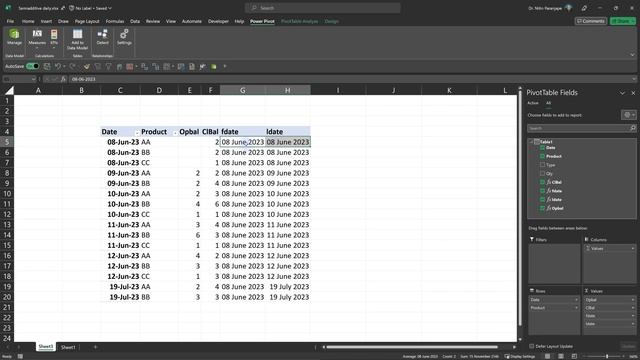Viewport: 640px width, 360px height.
Task: Open dropdown for Product in Rows area
Action: pyautogui.click(x=576, y=308)
